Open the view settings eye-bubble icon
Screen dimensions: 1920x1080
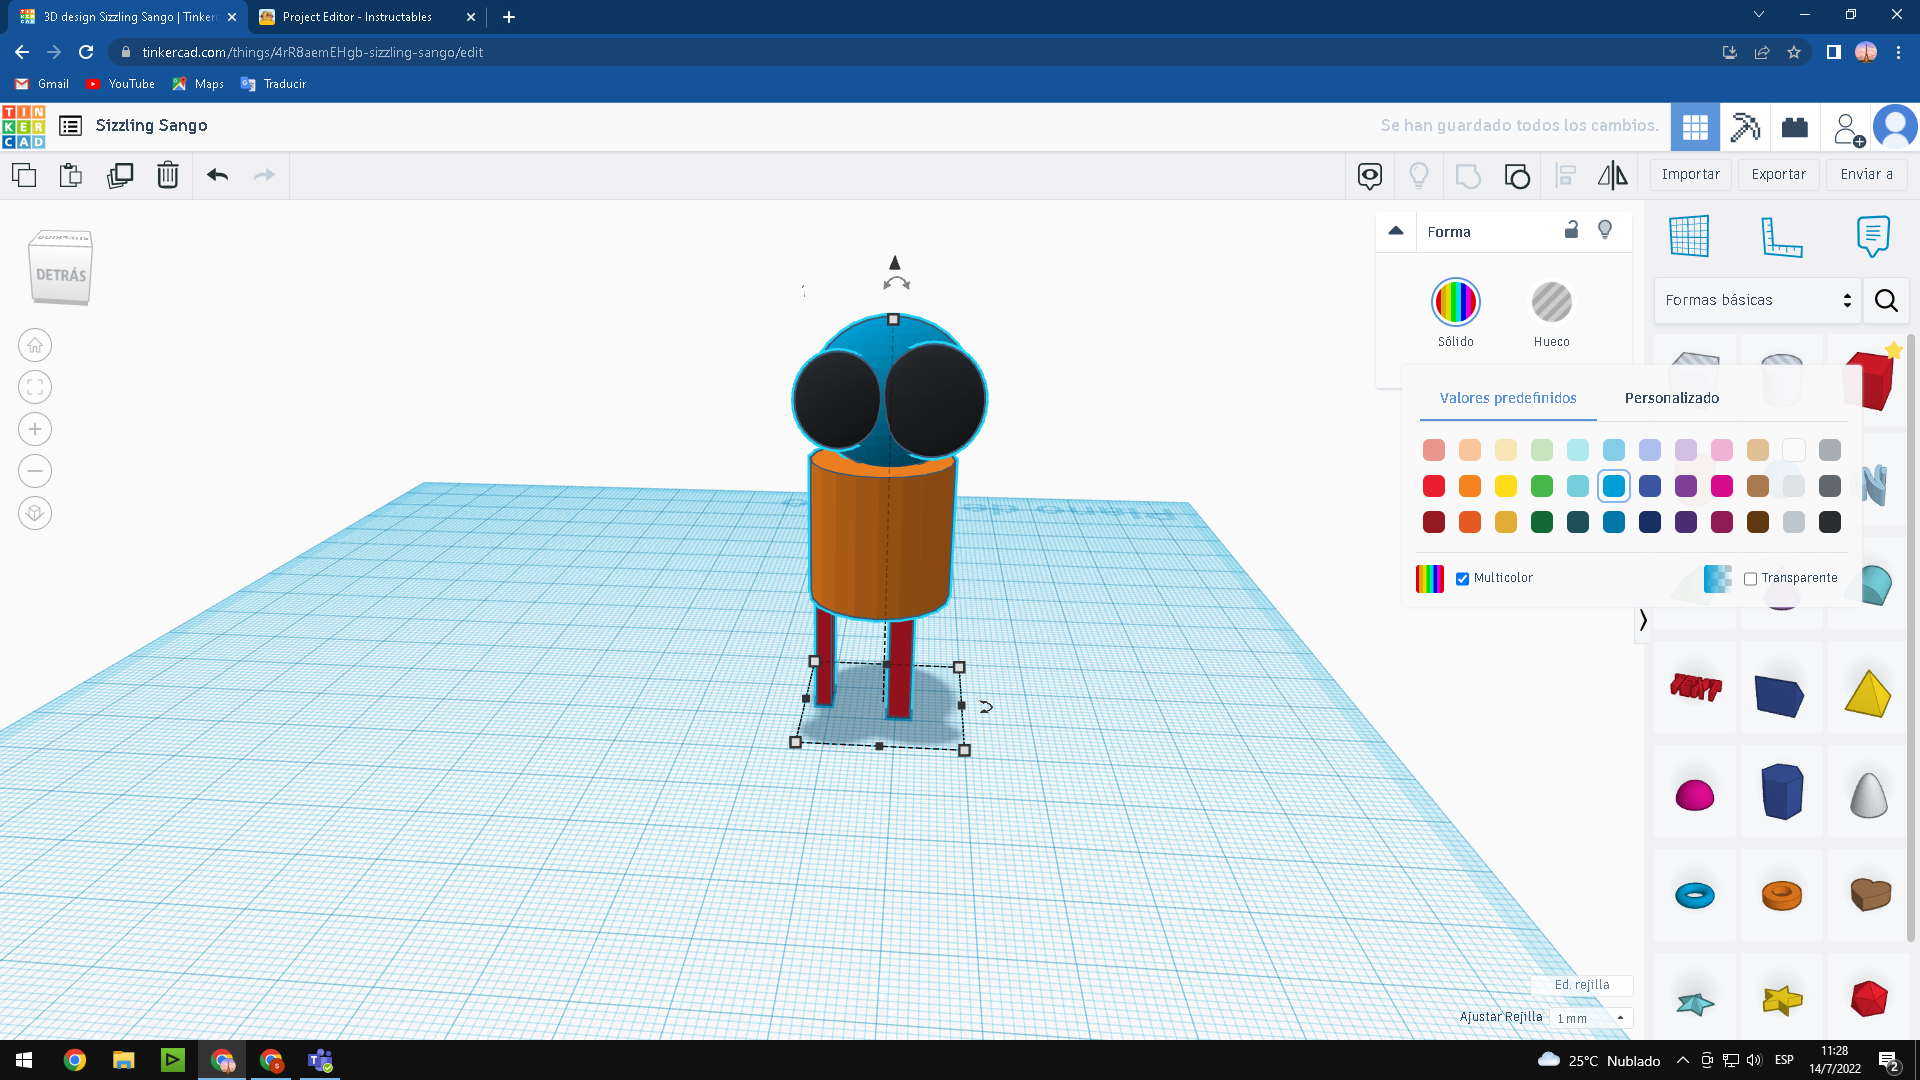1370,176
